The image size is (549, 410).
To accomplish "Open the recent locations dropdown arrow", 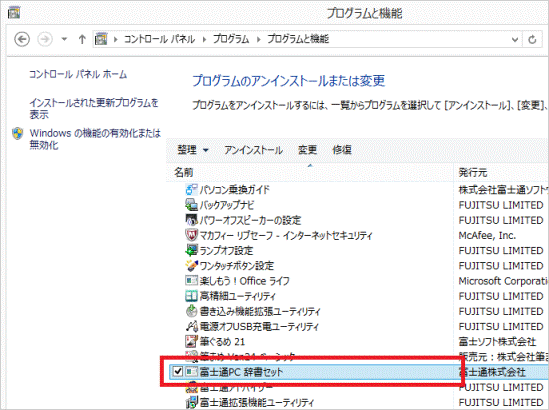I will click(x=64, y=39).
